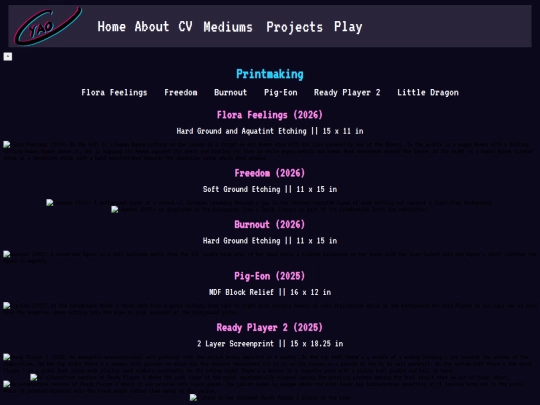Click the small broken image below the logo

pyautogui.click(x=8, y=56)
